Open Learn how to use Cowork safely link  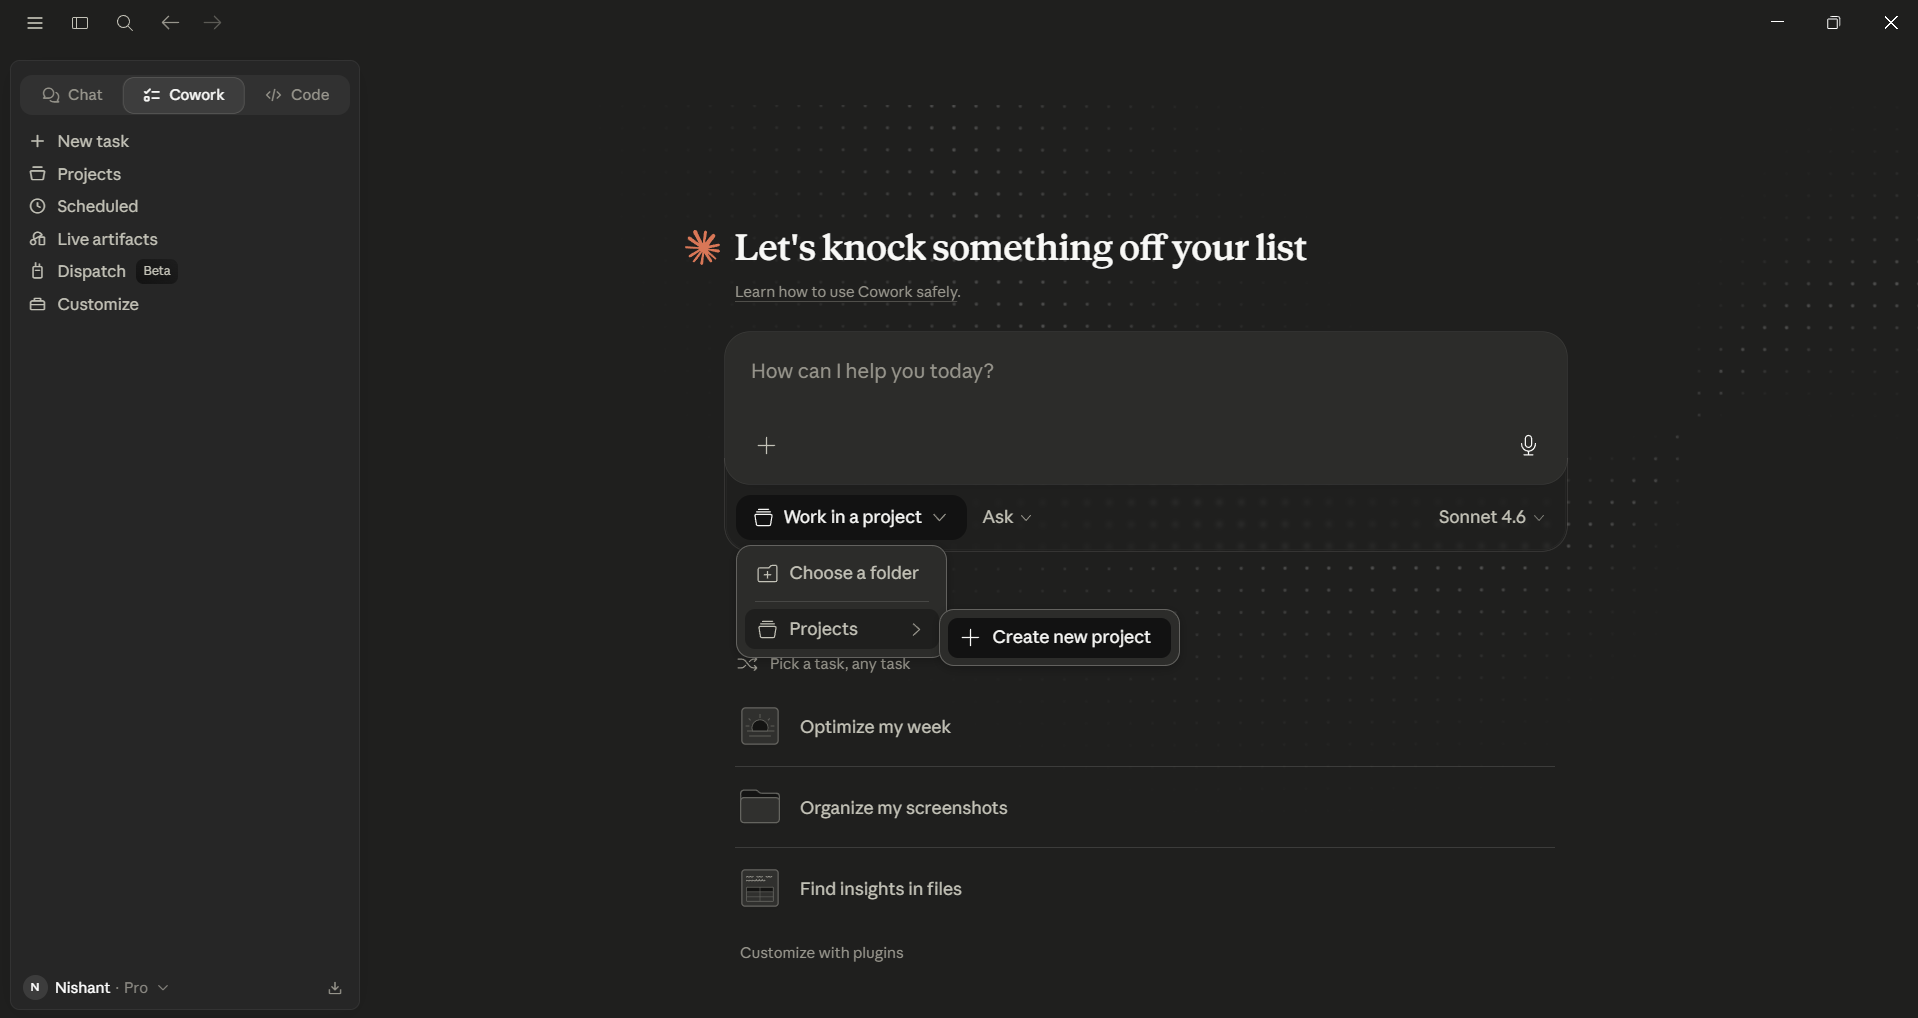(x=846, y=292)
